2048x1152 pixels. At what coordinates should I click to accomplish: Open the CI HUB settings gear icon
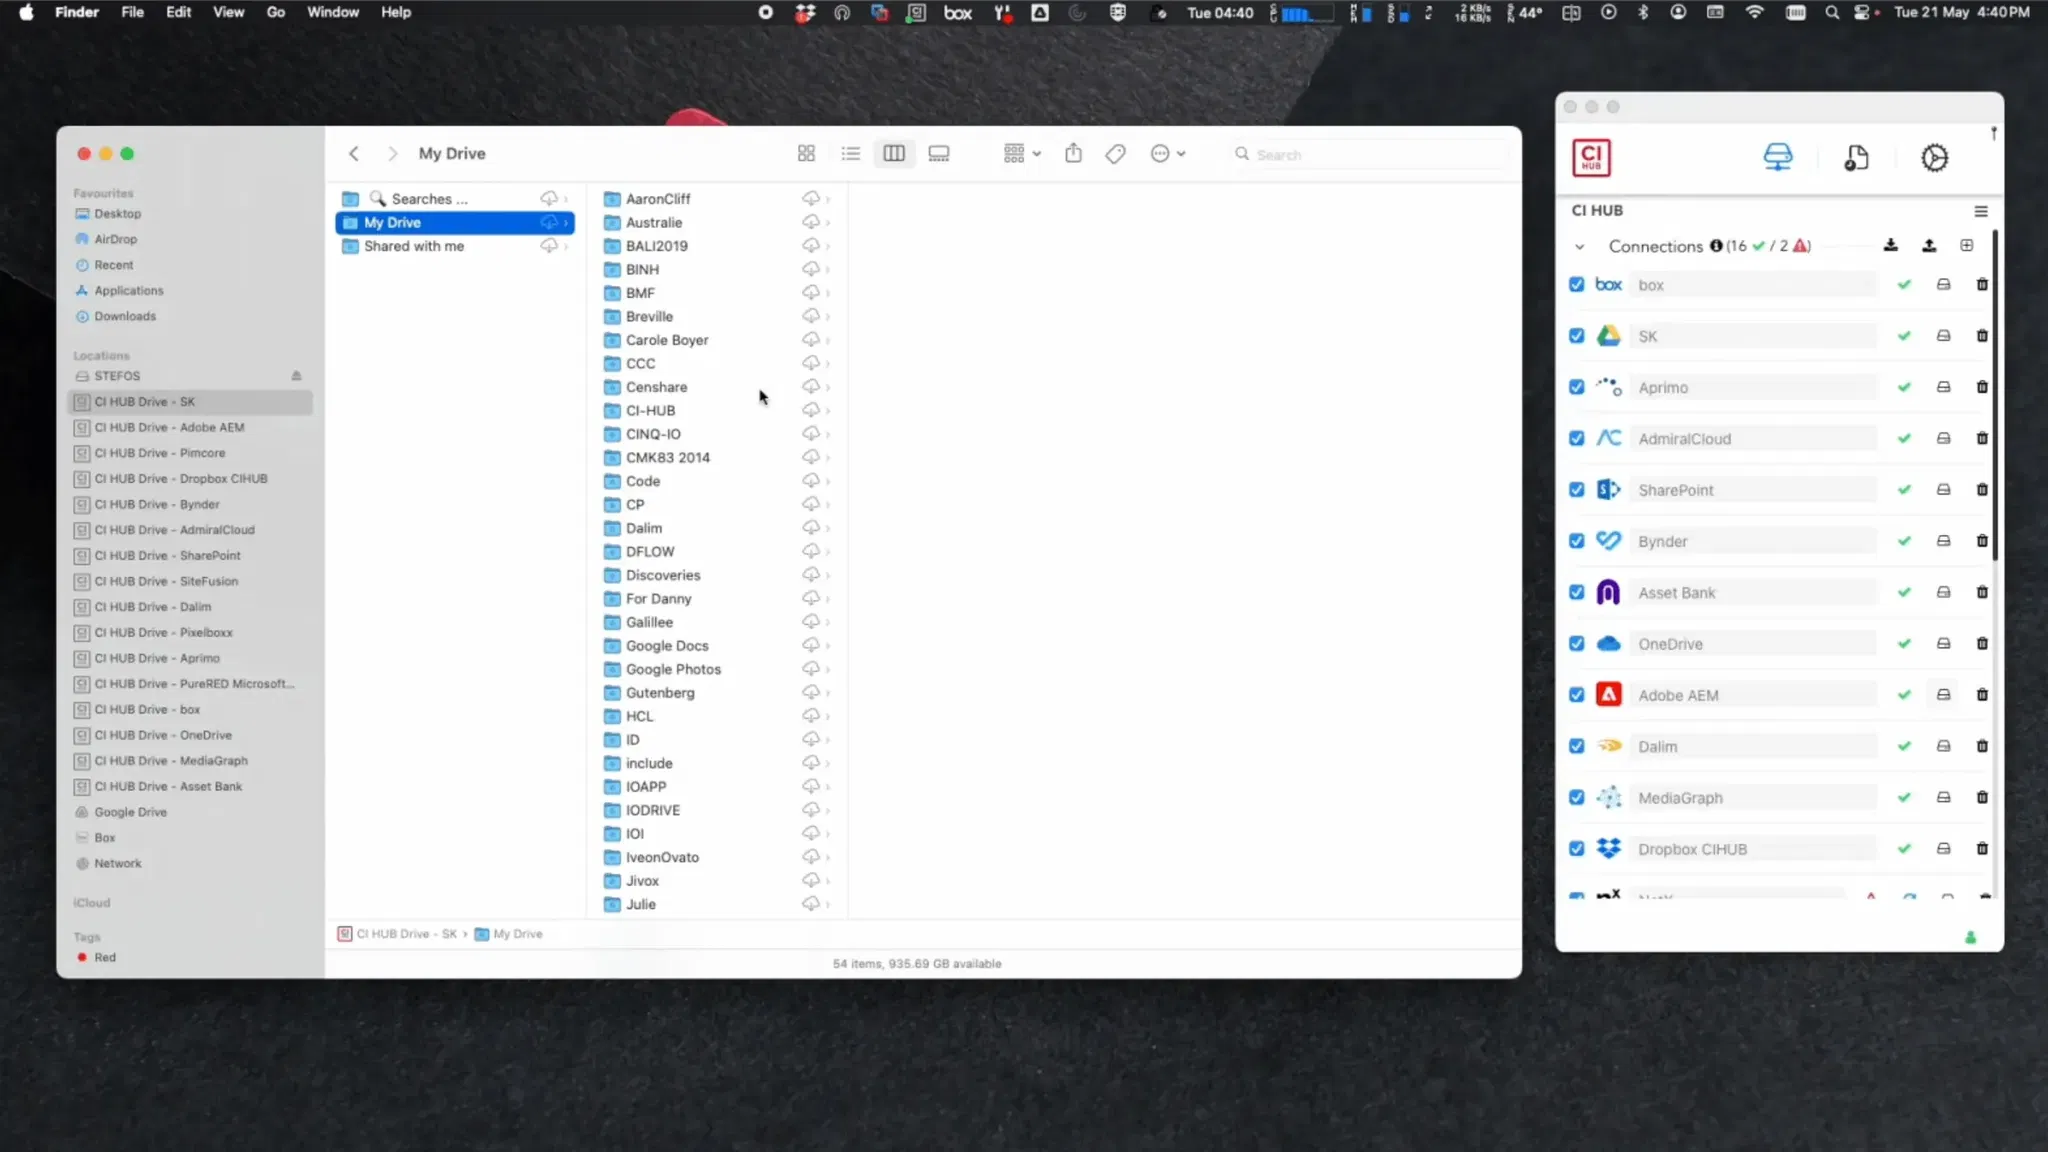(x=1934, y=157)
